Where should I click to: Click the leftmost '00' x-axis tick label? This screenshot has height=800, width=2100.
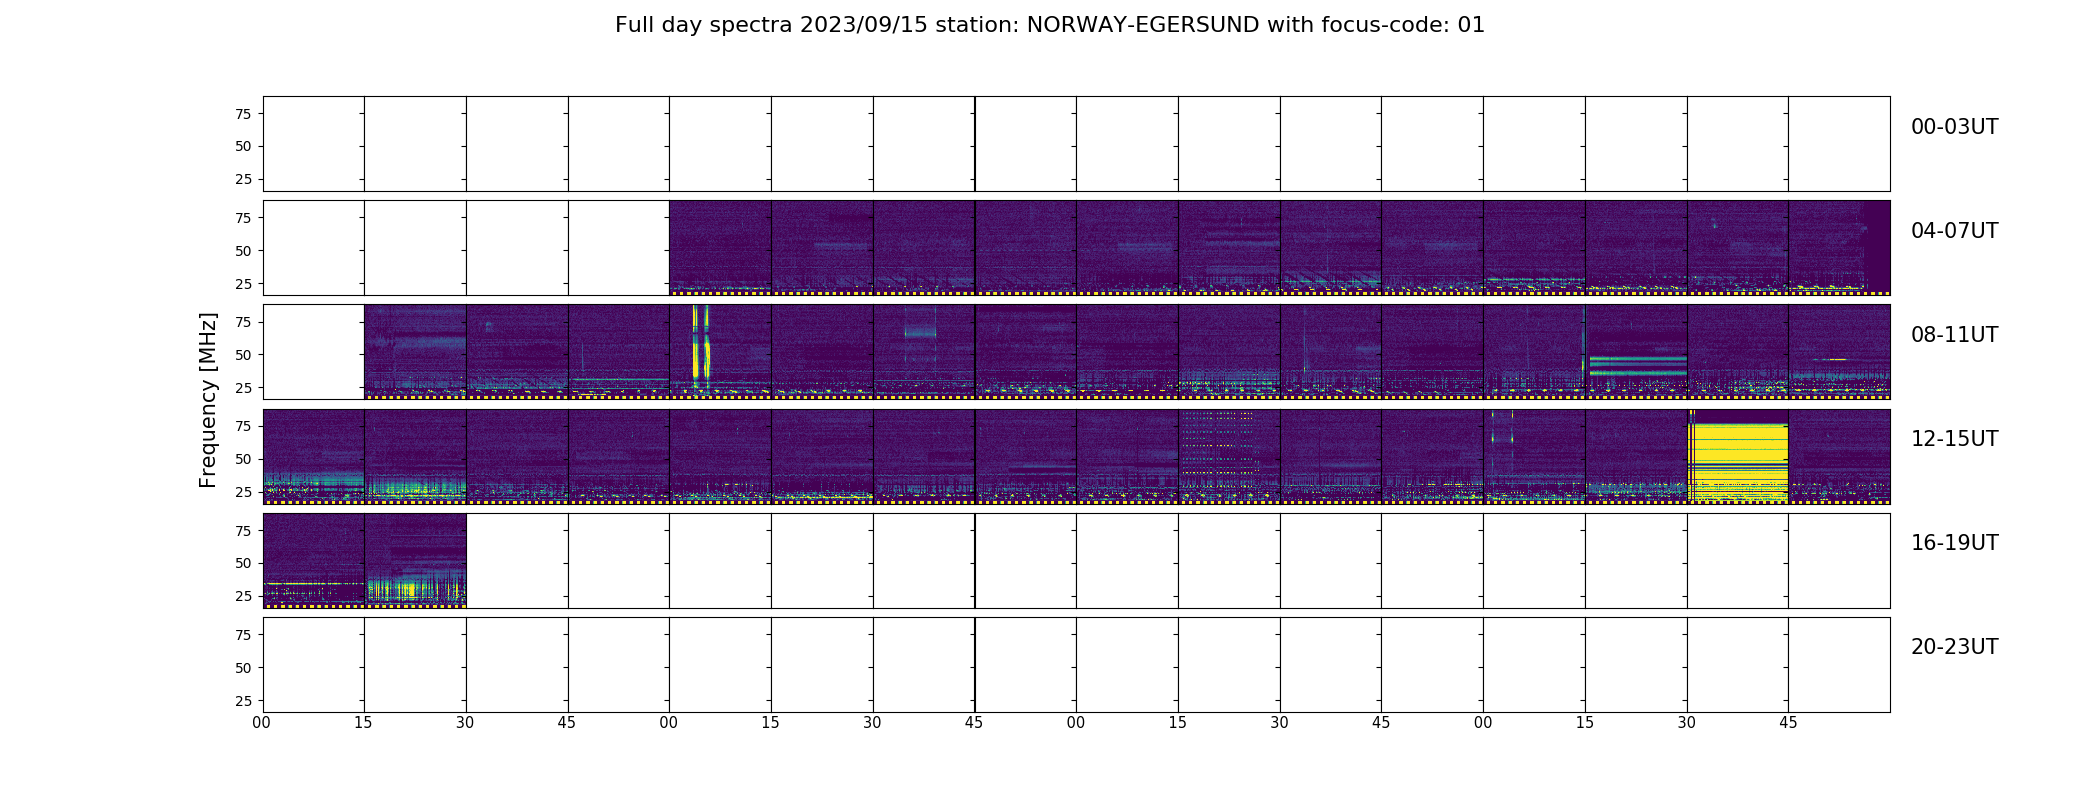[x=262, y=723]
